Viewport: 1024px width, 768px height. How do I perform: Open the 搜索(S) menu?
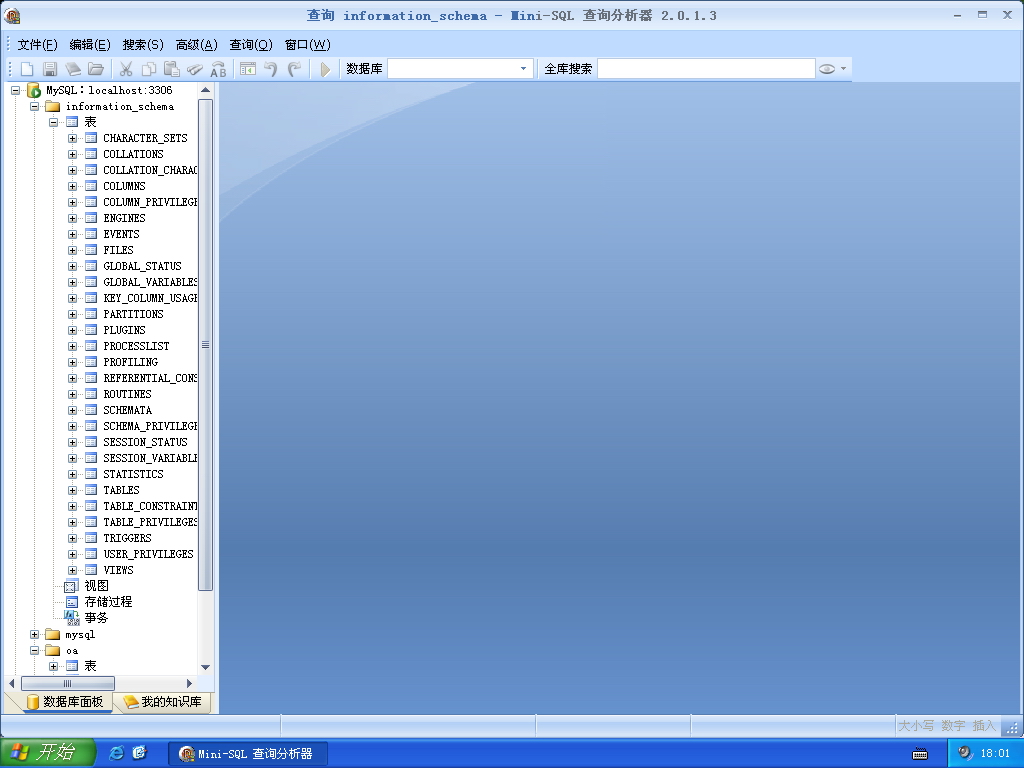pos(143,44)
